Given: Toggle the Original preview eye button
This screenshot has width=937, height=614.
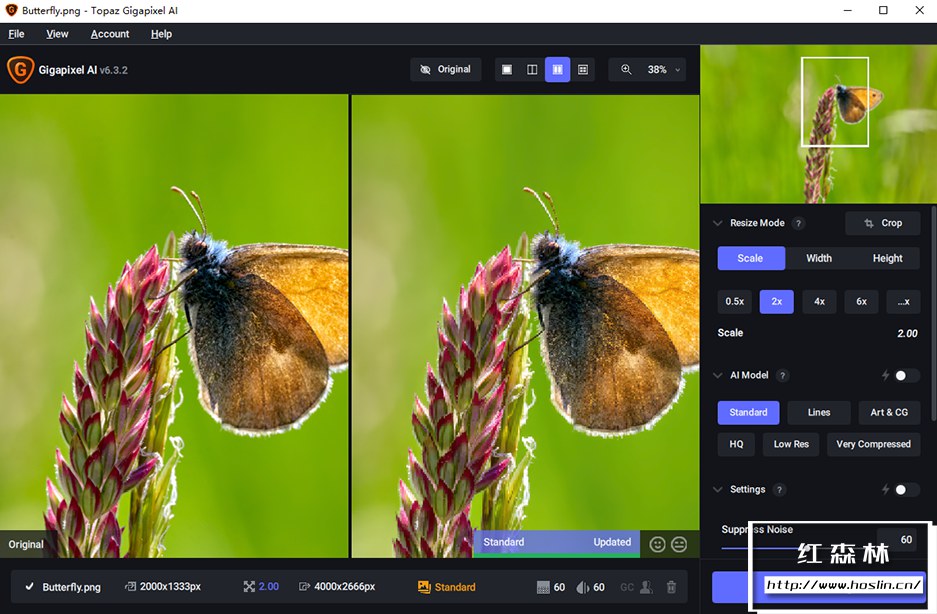Looking at the screenshot, I should [x=446, y=69].
